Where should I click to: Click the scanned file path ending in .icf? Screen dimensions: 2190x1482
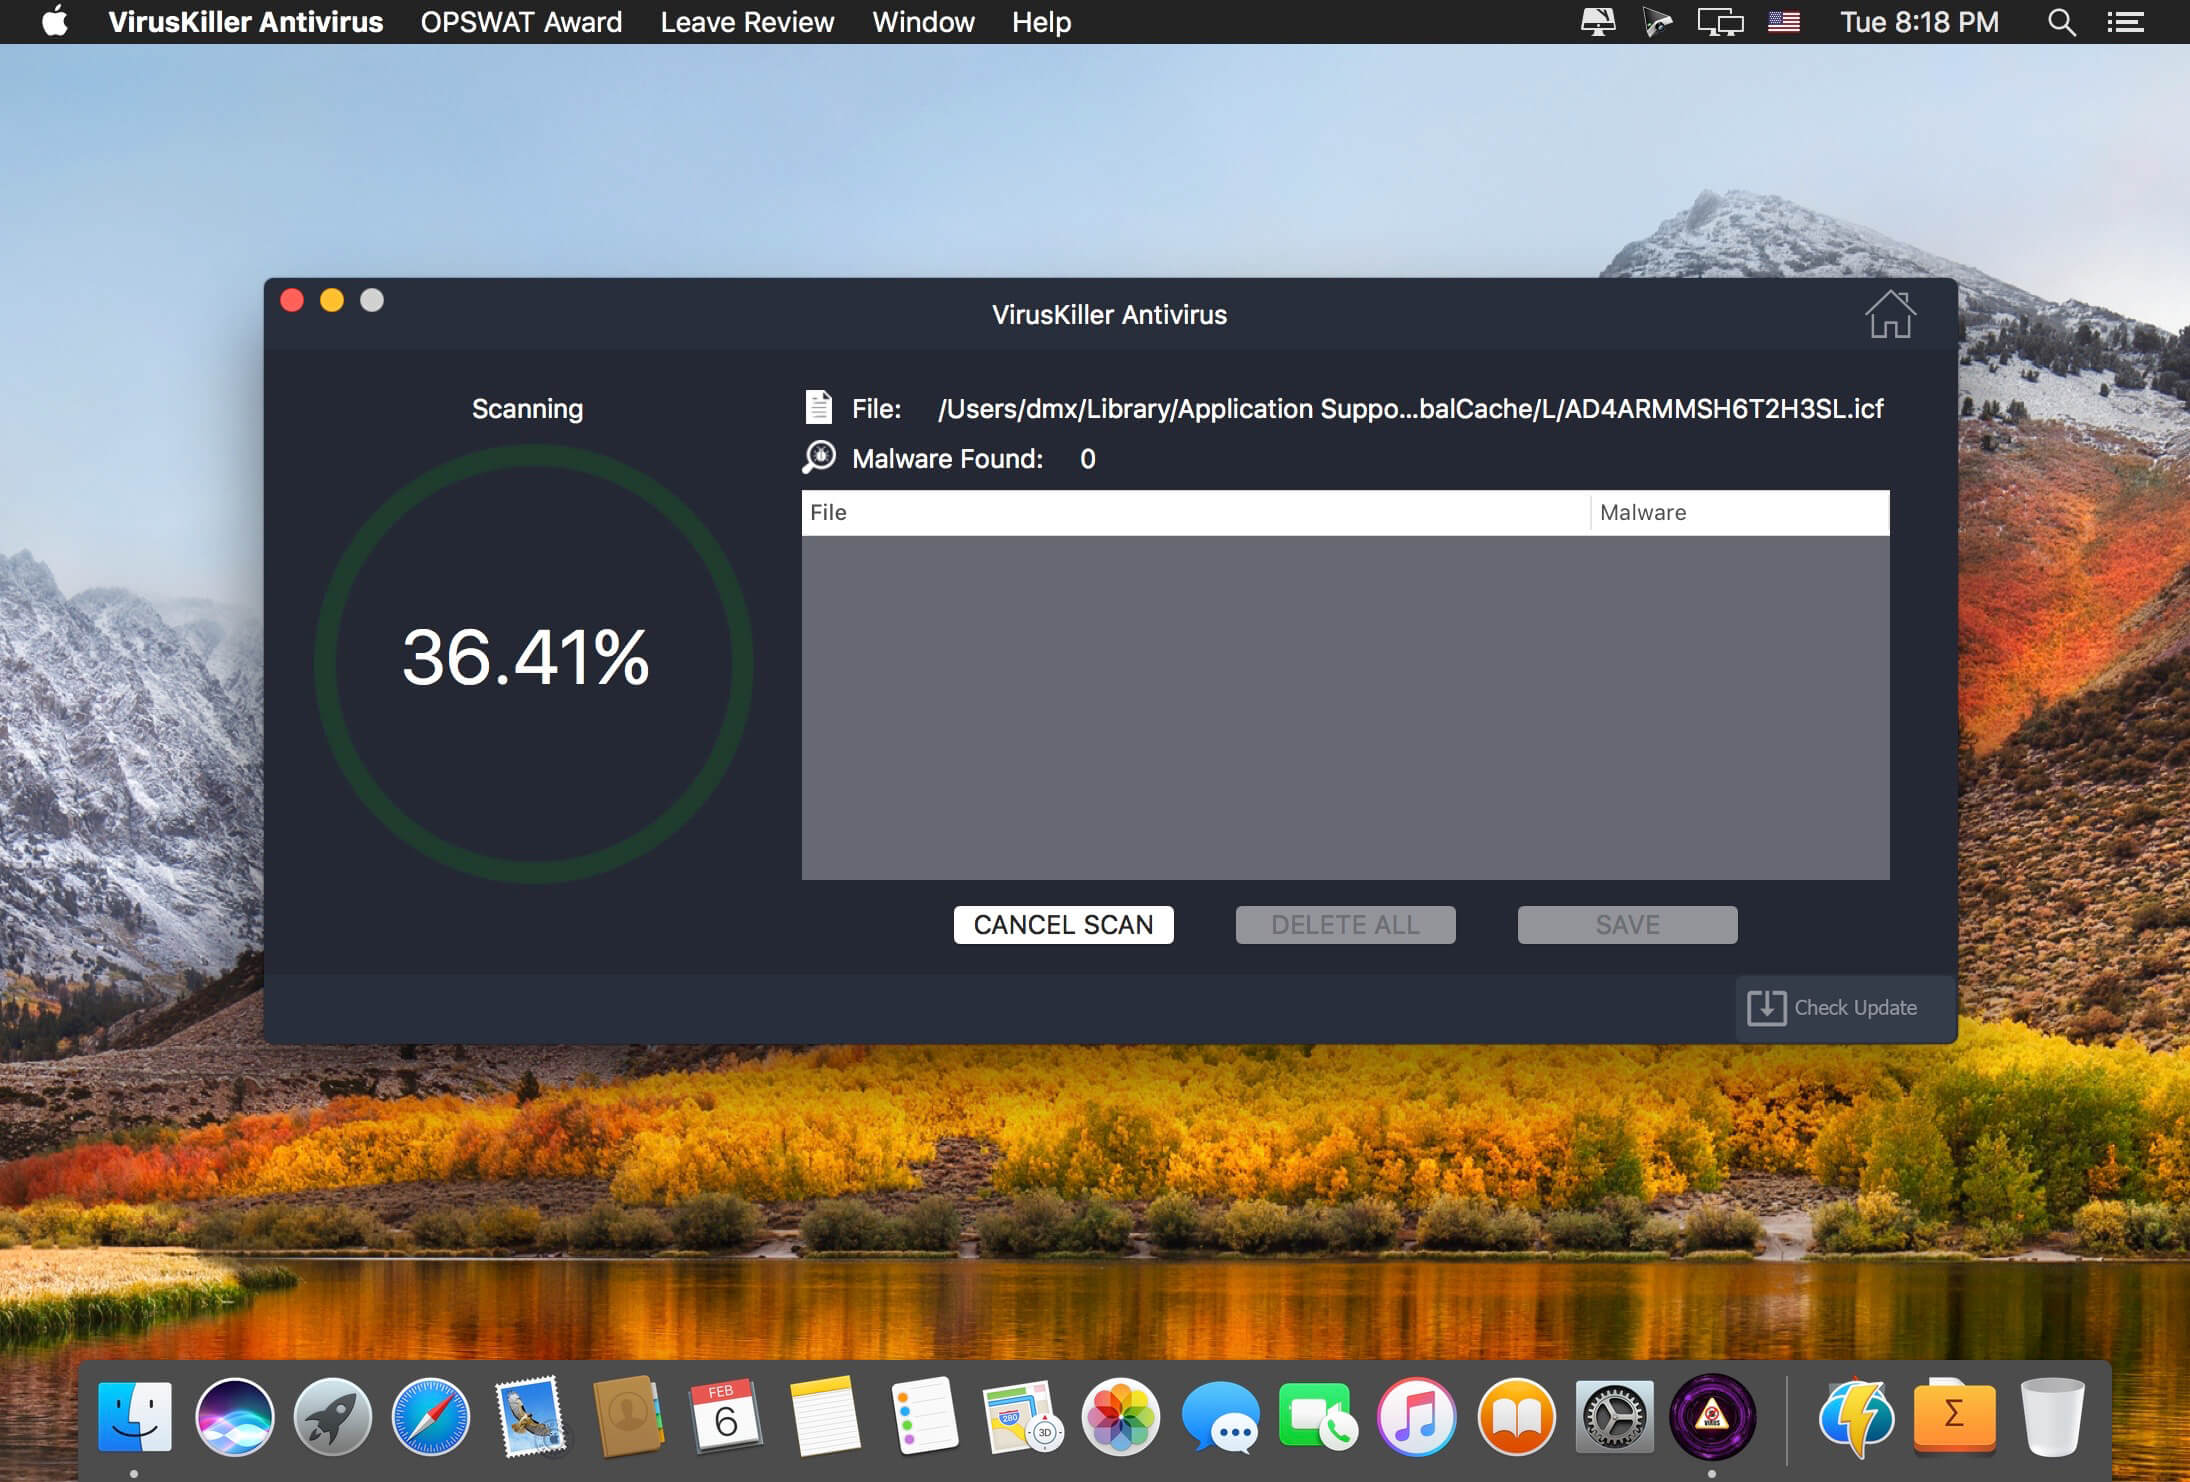tap(1410, 409)
